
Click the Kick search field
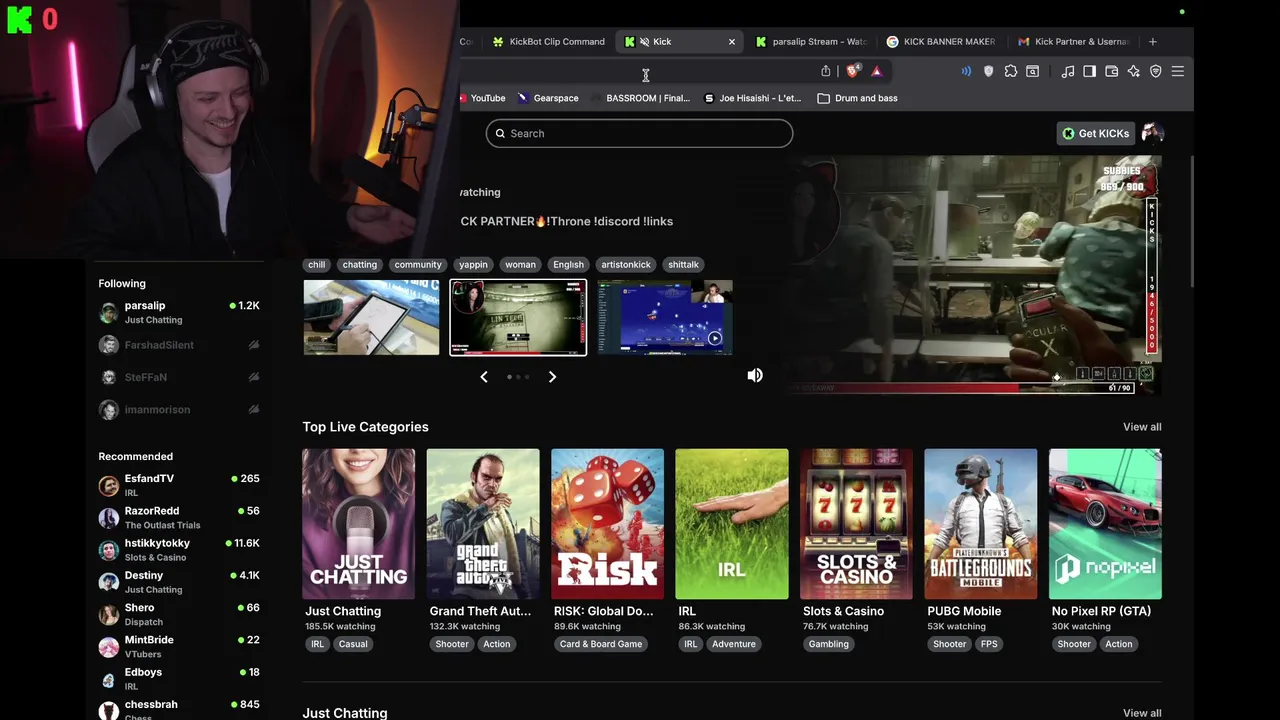click(639, 133)
